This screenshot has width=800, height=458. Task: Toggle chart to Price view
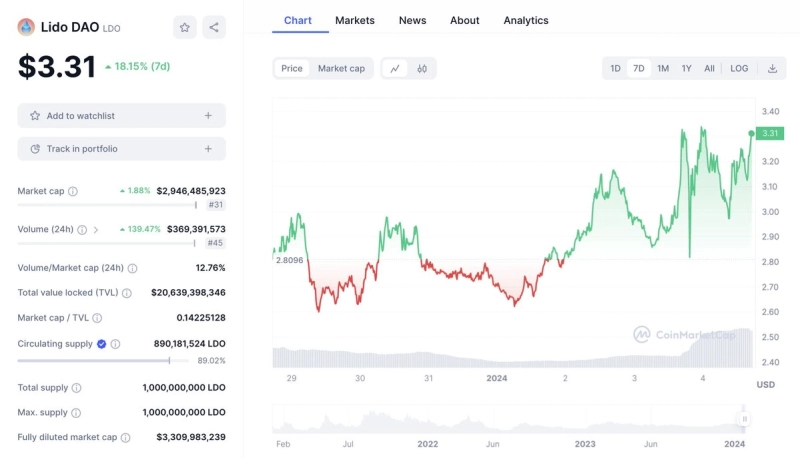pyautogui.click(x=292, y=69)
